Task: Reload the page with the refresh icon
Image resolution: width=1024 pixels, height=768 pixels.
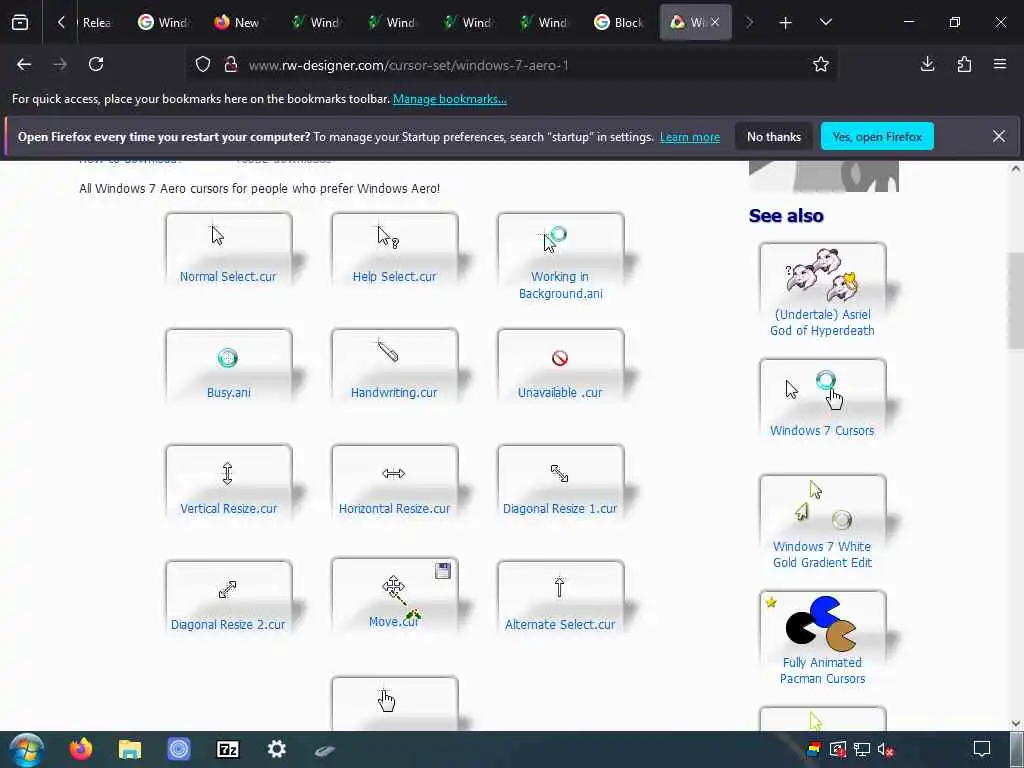Action: pyautogui.click(x=96, y=64)
